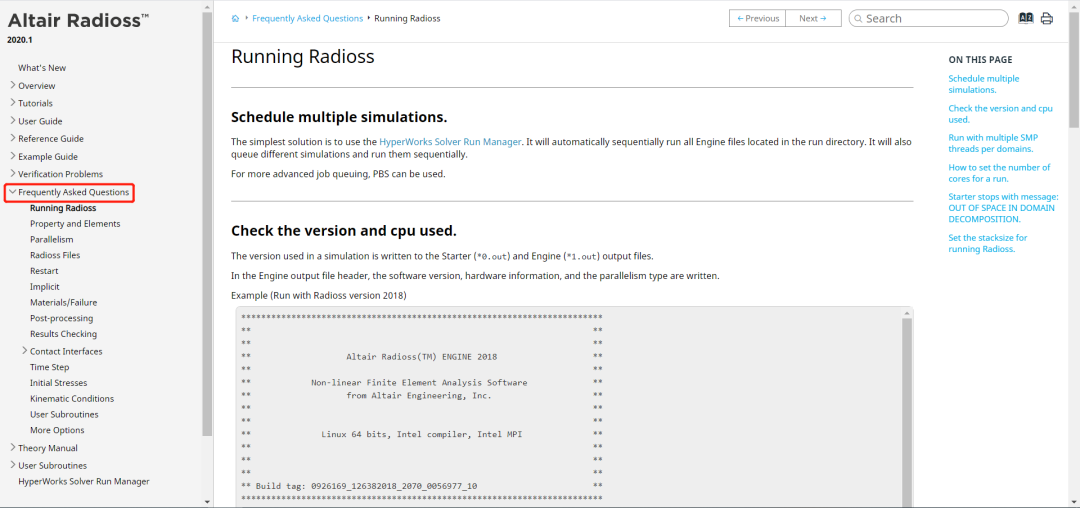
Task: Expand the Reference Guide chevron
Action: (12, 138)
